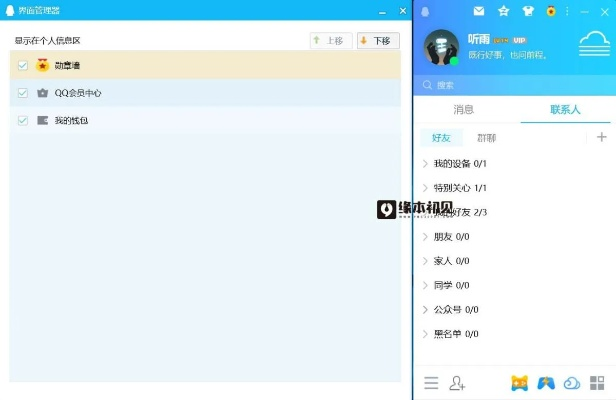Open QQ Zone star icon

tap(503, 11)
